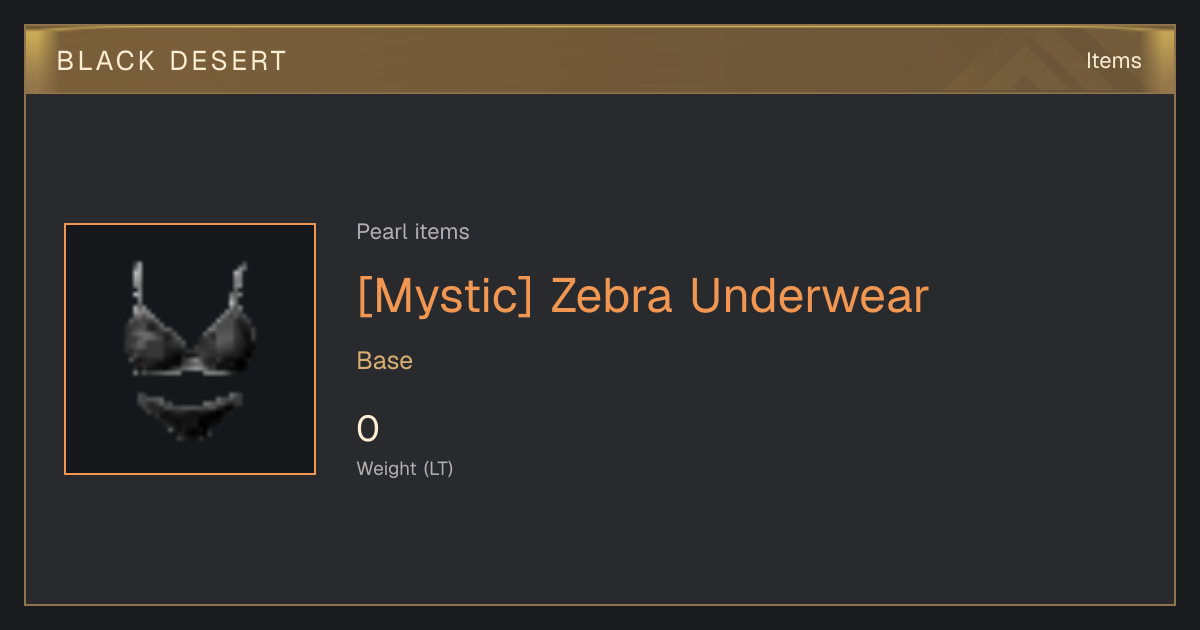Click the gold header banner center
This screenshot has width=1200, height=630.
click(600, 60)
